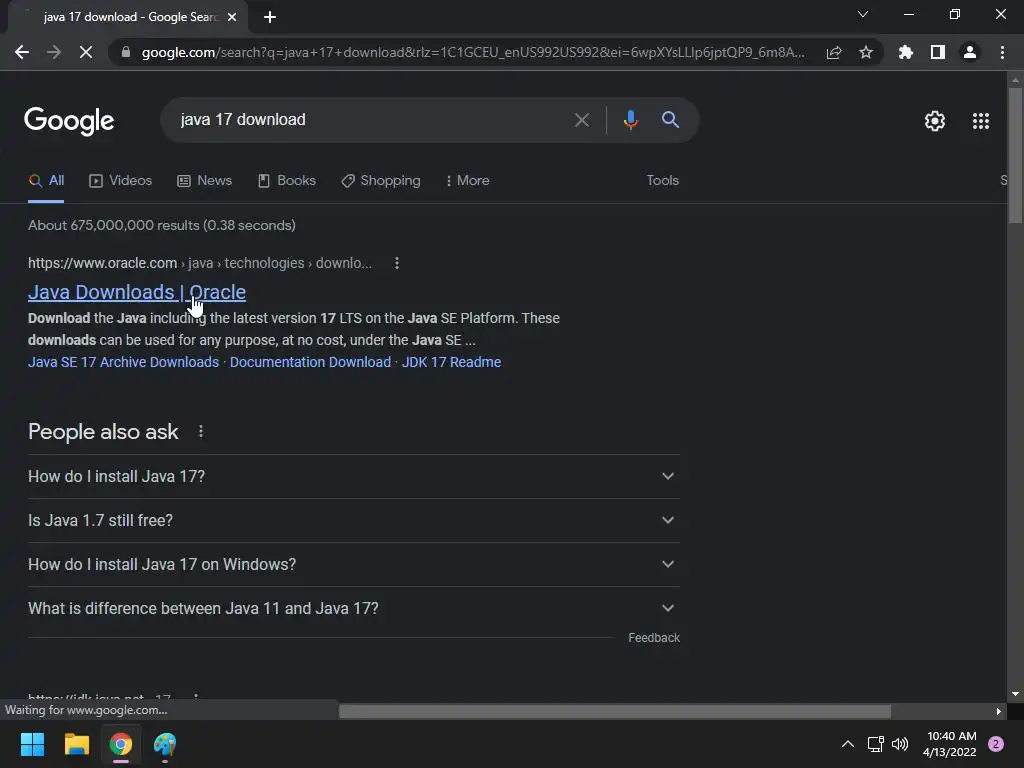
Task: Open Documentation Download link
Action: [x=310, y=362]
